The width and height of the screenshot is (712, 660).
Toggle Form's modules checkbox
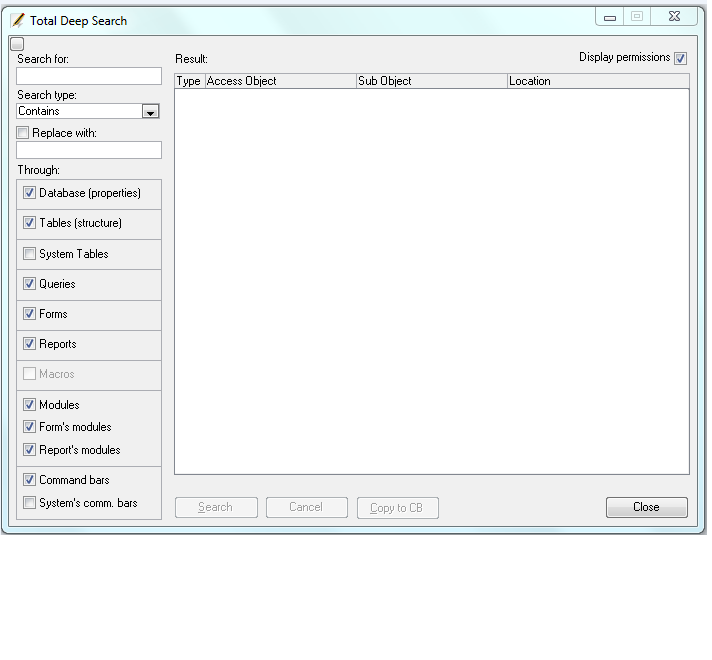(x=30, y=427)
